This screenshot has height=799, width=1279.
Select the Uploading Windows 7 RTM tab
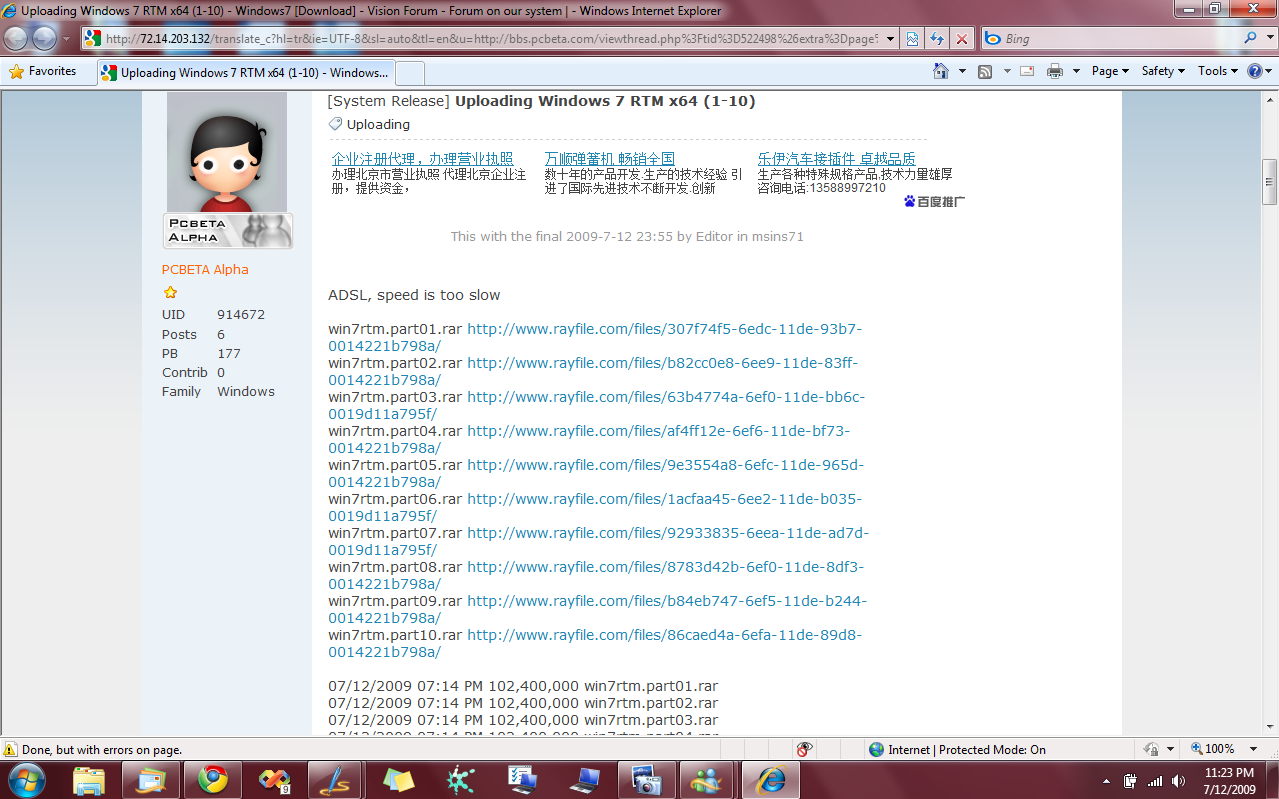point(246,73)
